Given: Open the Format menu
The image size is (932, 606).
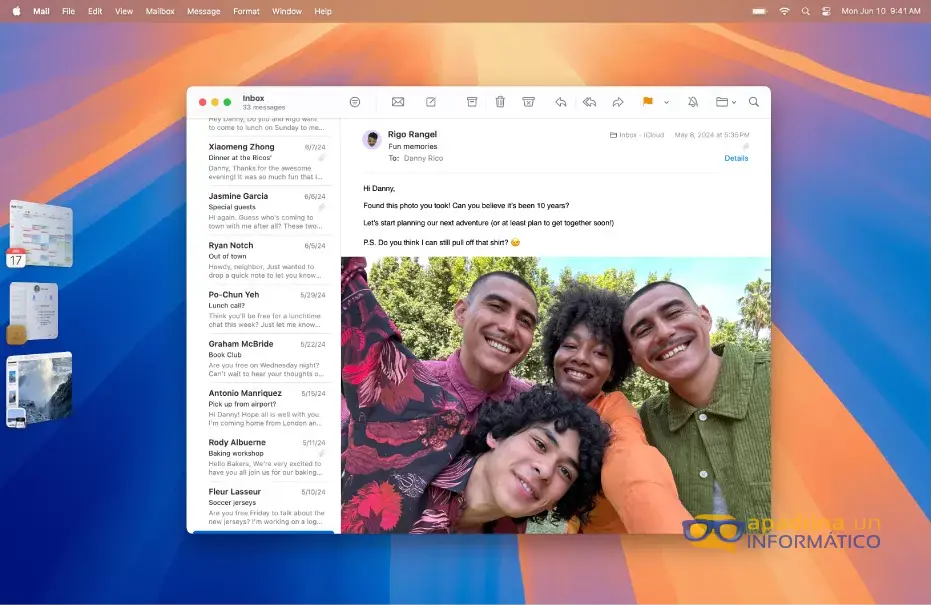Looking at the screenshot, I should pyautogui.click(x=246, y=11).
